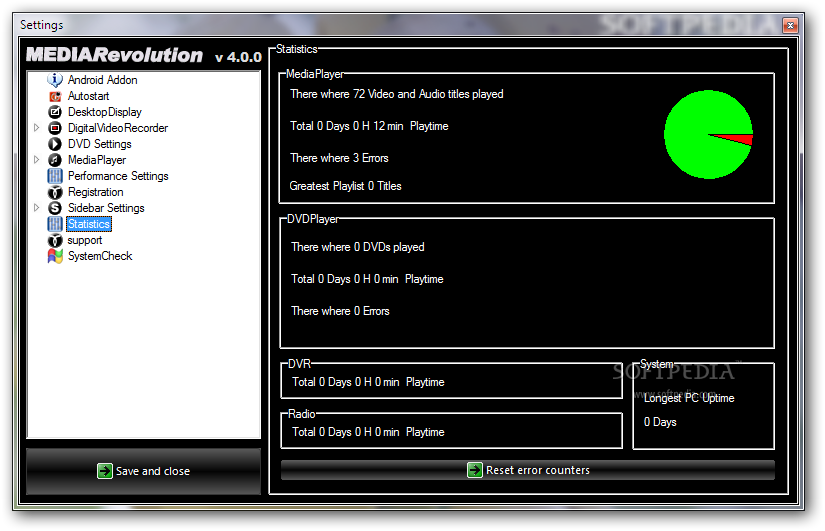
Task: Click '0 Days' uptime value
Action: click(x=660, y=422)
